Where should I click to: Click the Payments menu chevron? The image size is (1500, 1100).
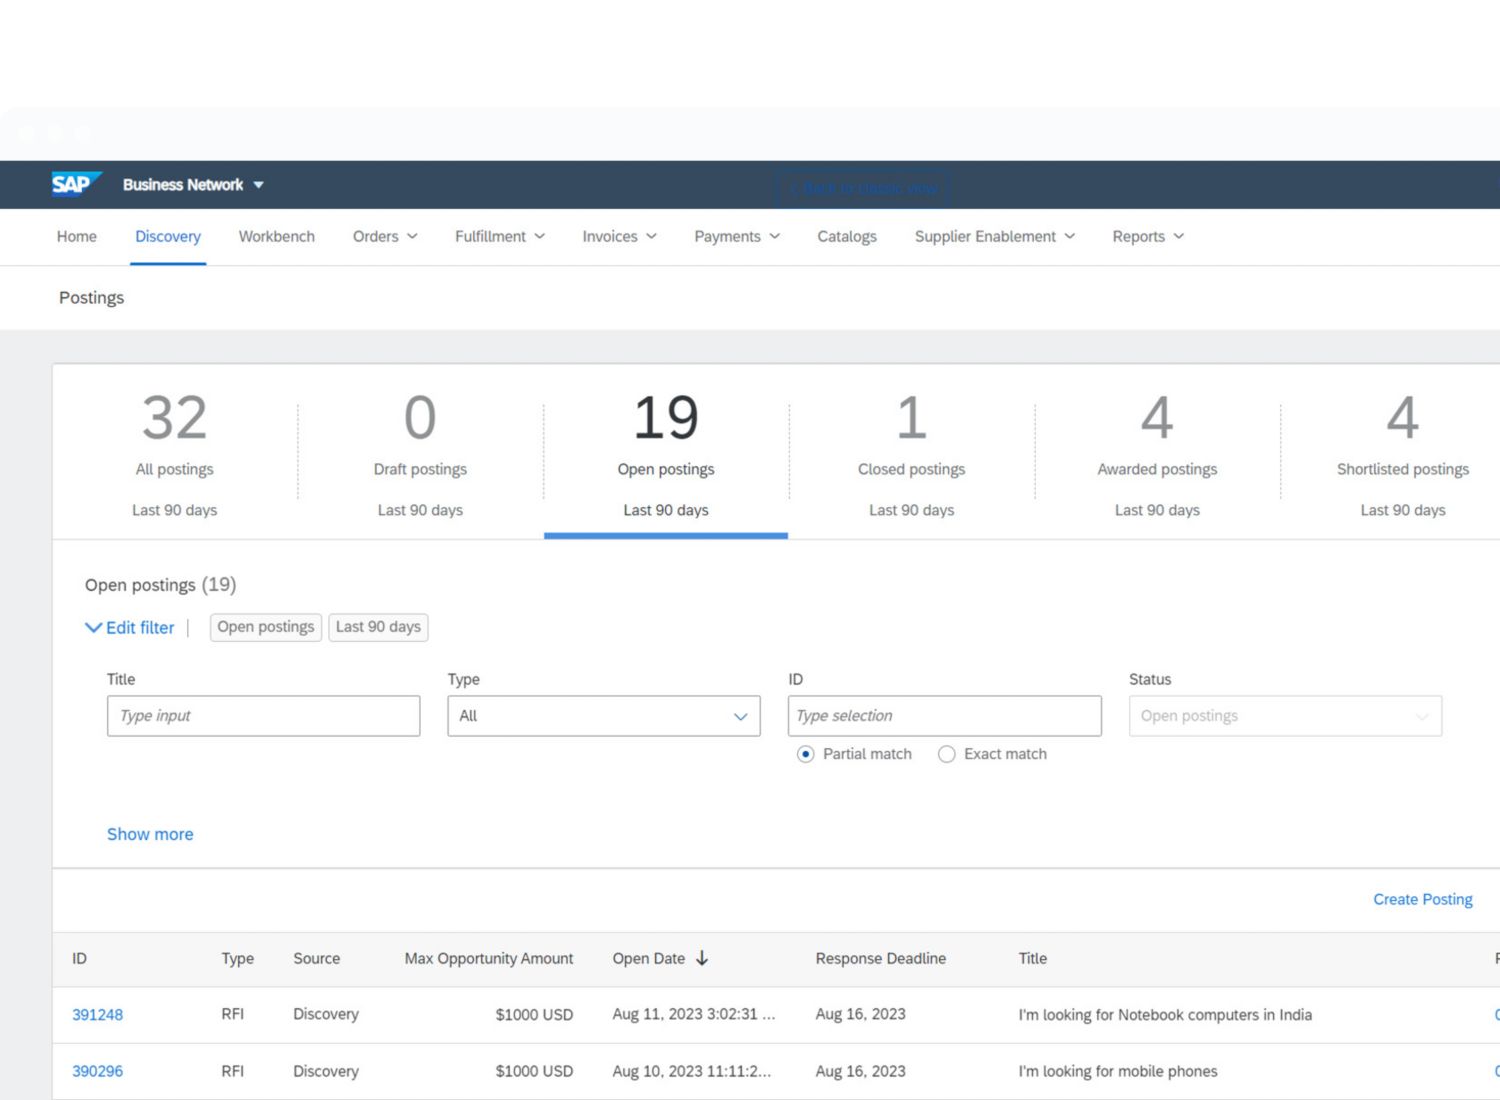coord(774,237)
